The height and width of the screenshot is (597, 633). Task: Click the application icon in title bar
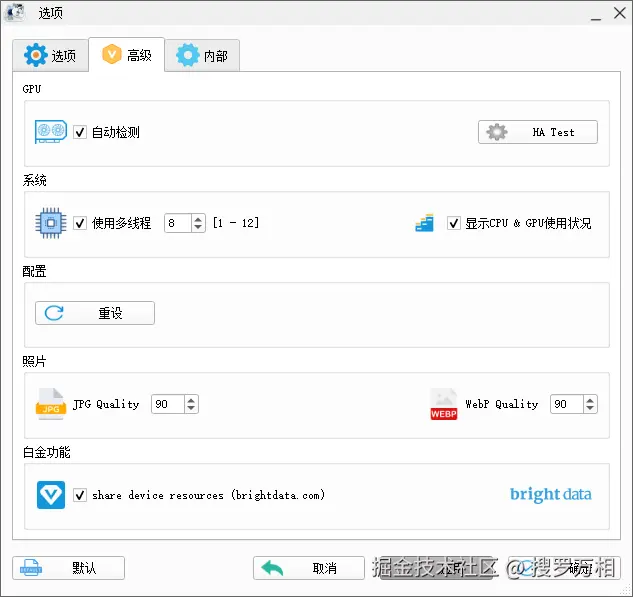(x=15, y=12)
